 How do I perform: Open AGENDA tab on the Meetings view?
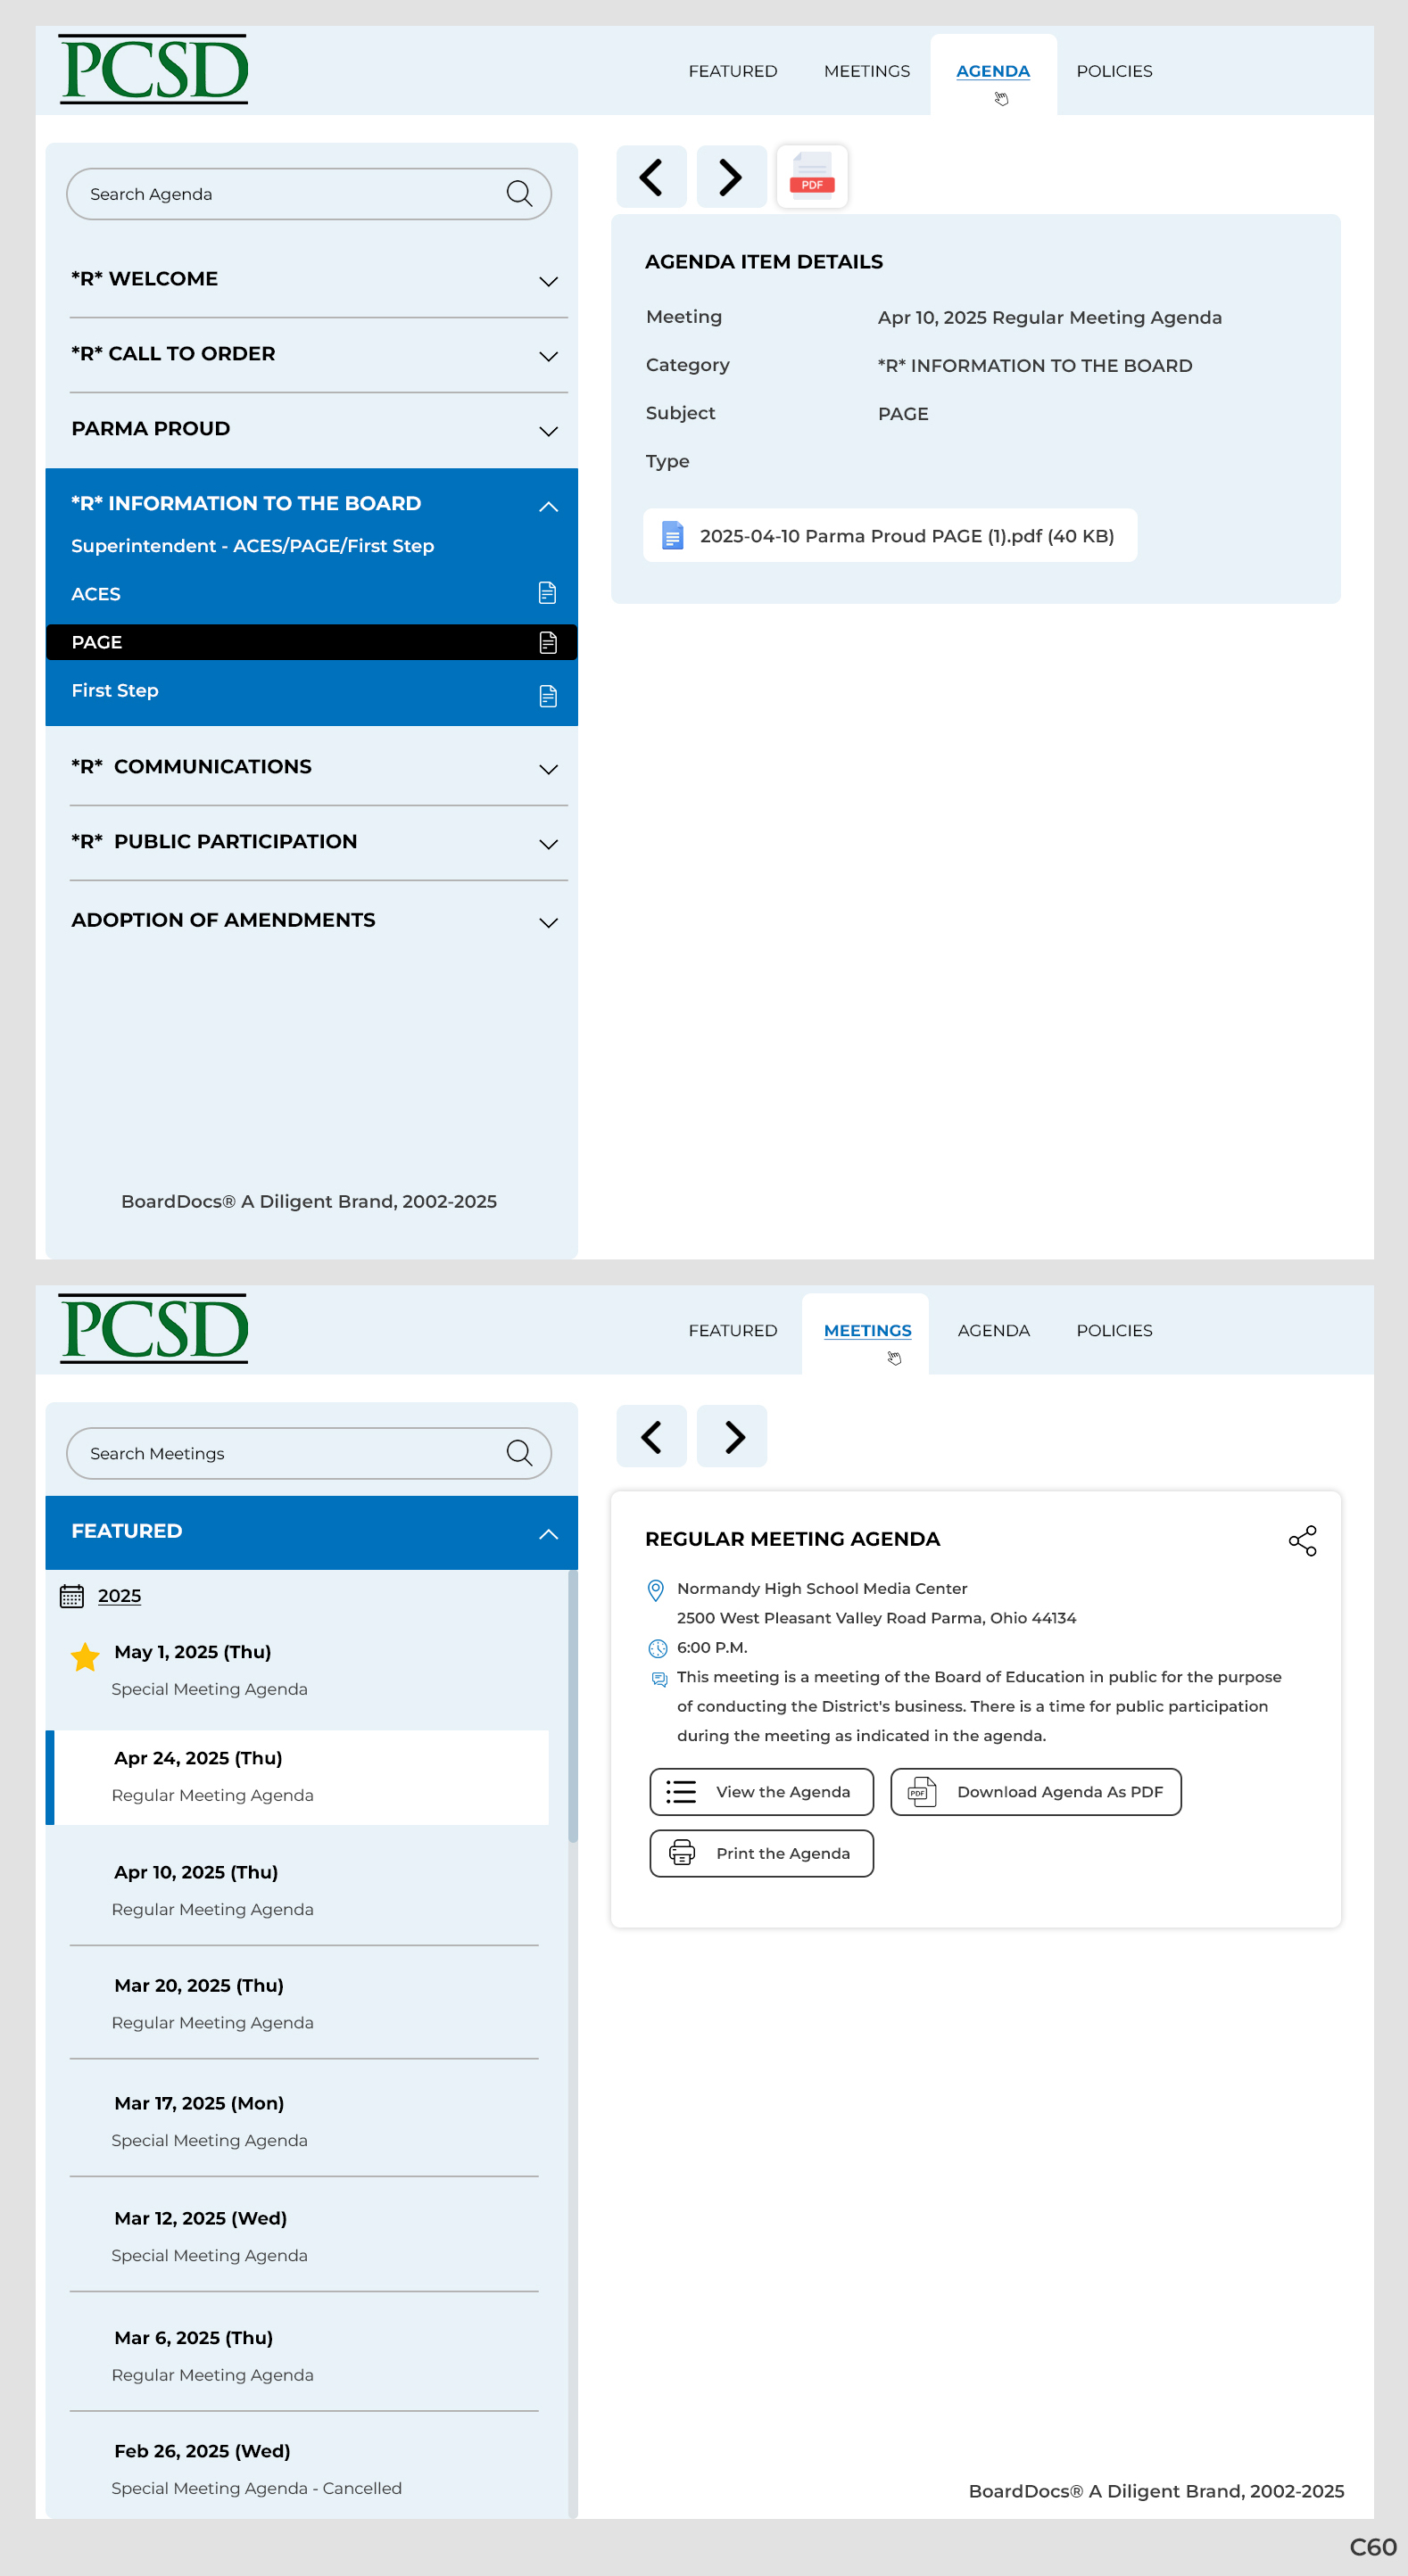tap(993, 1330)
